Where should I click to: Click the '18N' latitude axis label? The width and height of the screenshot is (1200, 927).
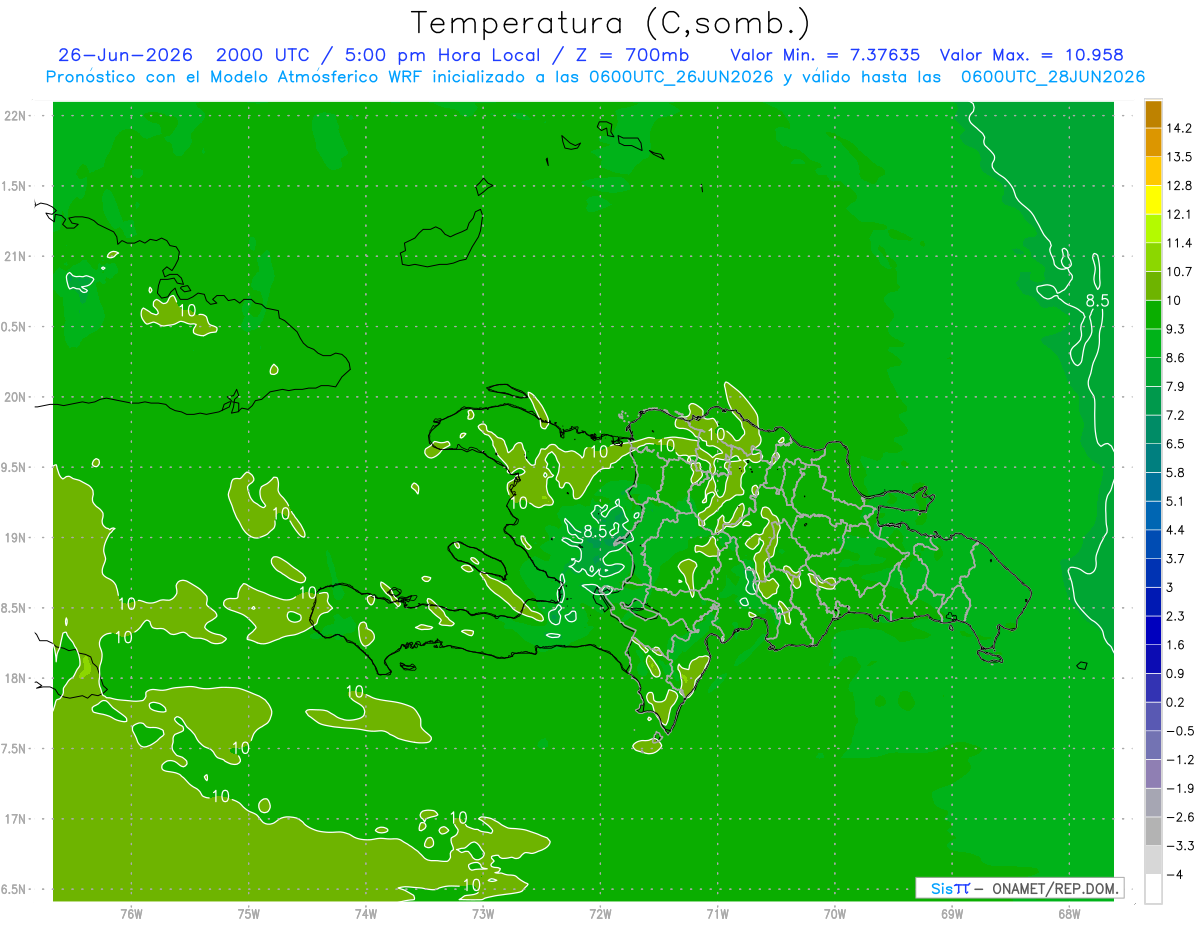(x=17, y=679)
